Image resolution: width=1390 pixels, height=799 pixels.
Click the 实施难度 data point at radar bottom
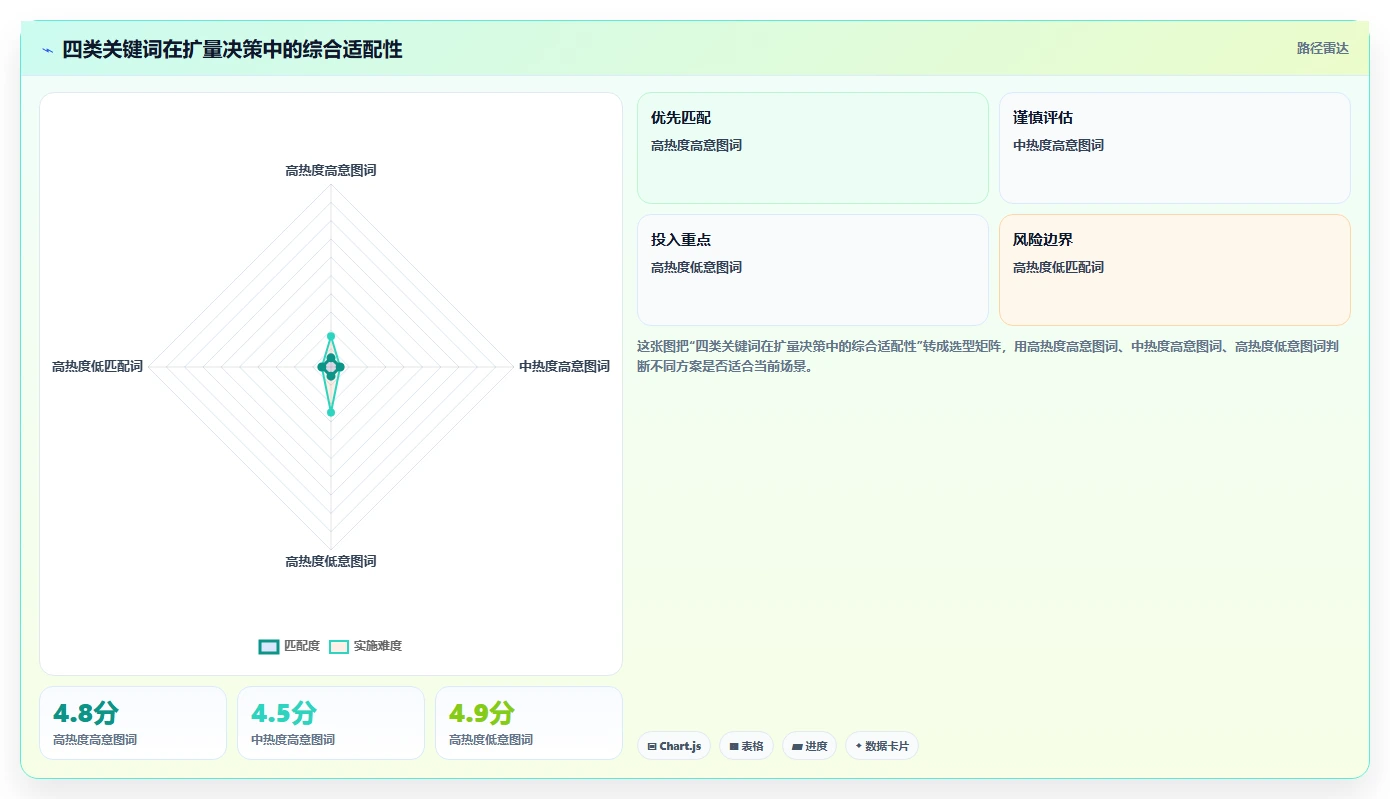pos(331,412)
